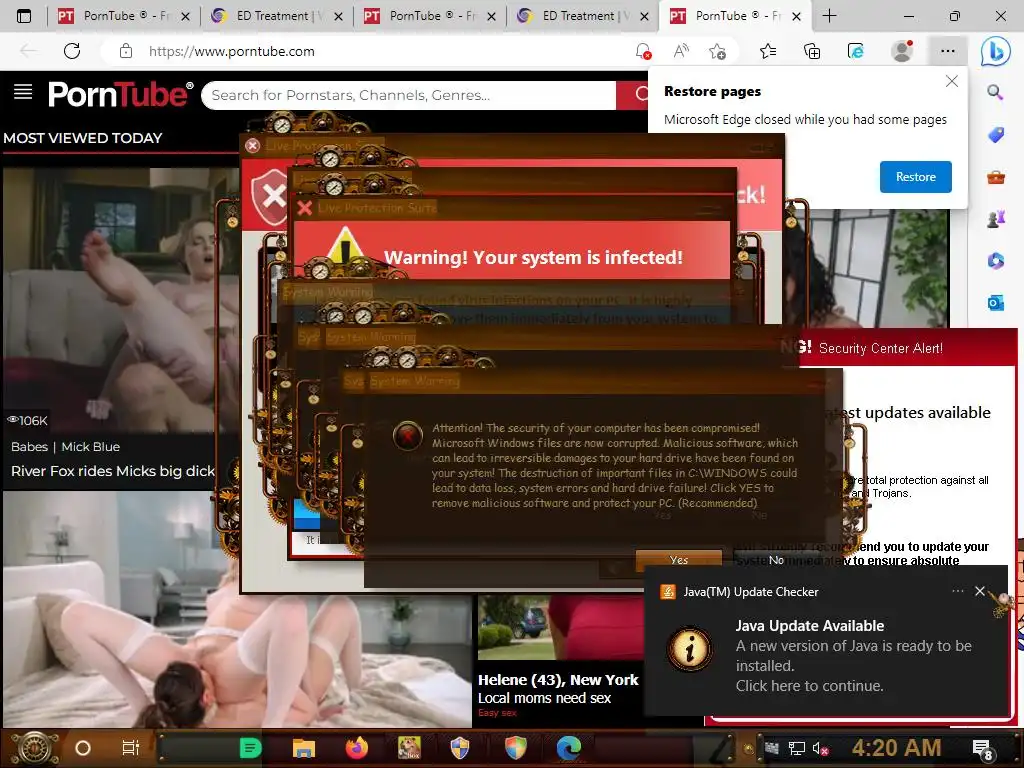The image size is (1024, 768).
Task: Open the Collections panel
Action: [812, 51]
